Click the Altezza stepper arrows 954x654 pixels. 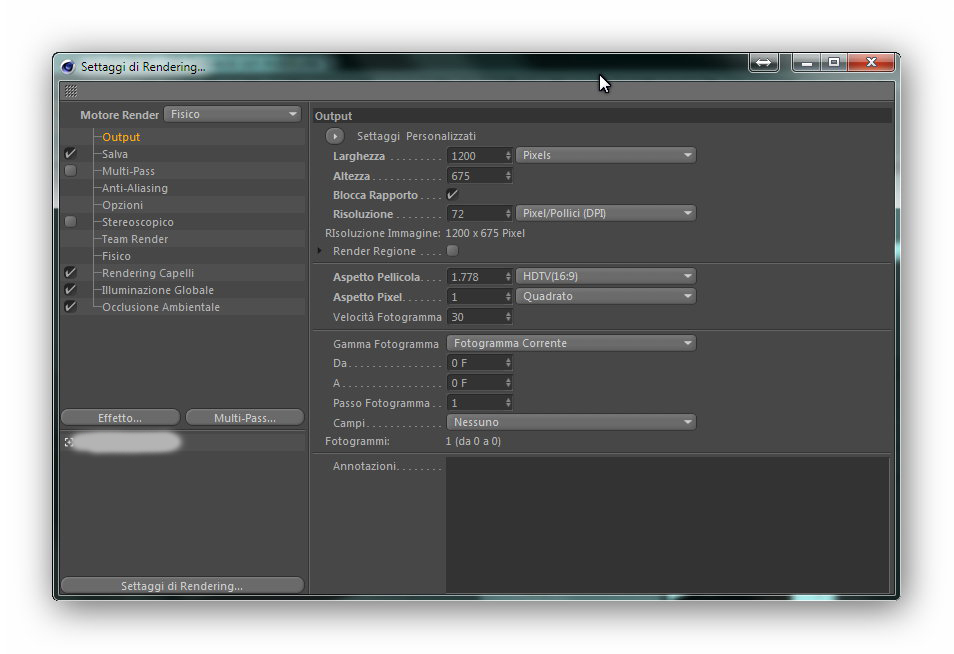pos(509,176)
